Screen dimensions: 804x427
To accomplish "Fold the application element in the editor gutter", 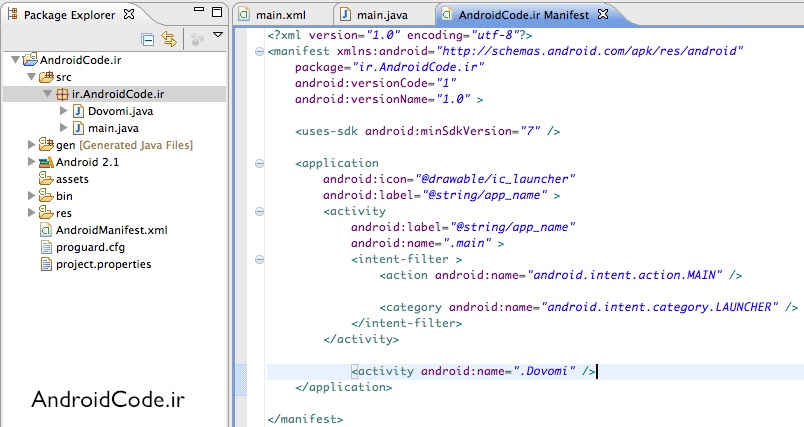I will click(260, 163).
